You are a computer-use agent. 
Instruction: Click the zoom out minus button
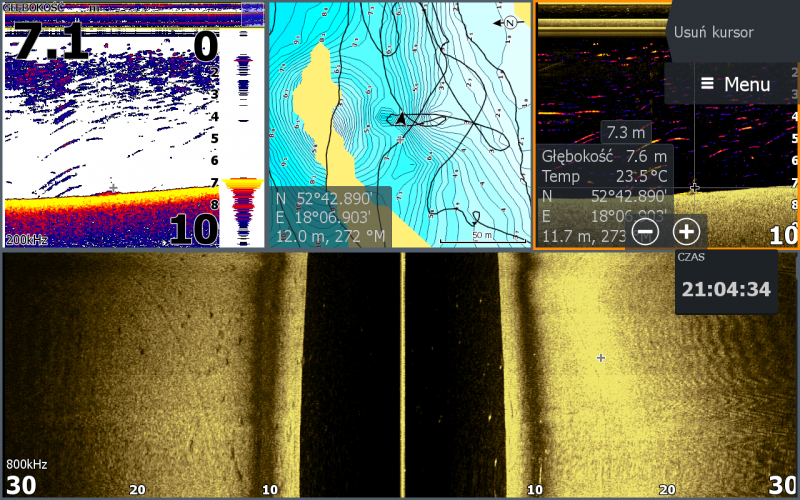coord(646,232)
